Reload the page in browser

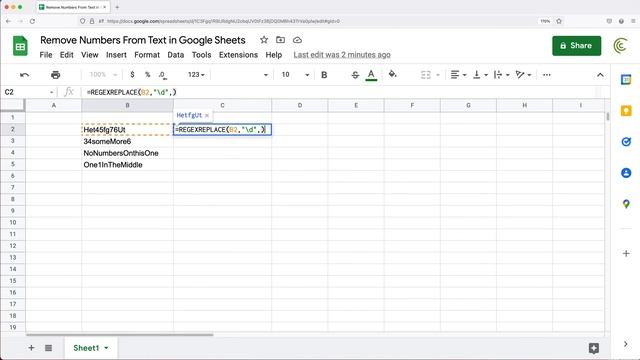coord(32,21)
